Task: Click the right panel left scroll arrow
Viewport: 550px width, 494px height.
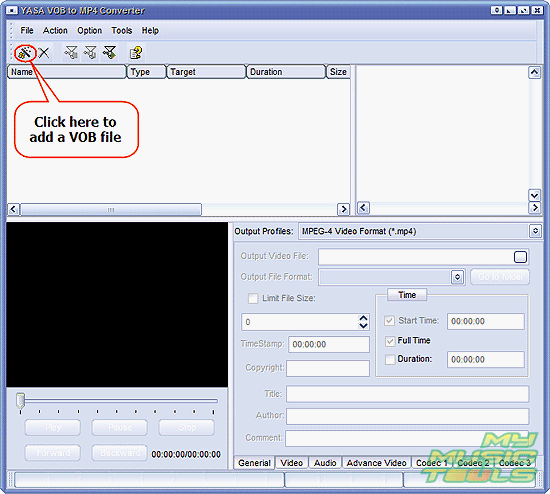Action: tap(363, 208)
